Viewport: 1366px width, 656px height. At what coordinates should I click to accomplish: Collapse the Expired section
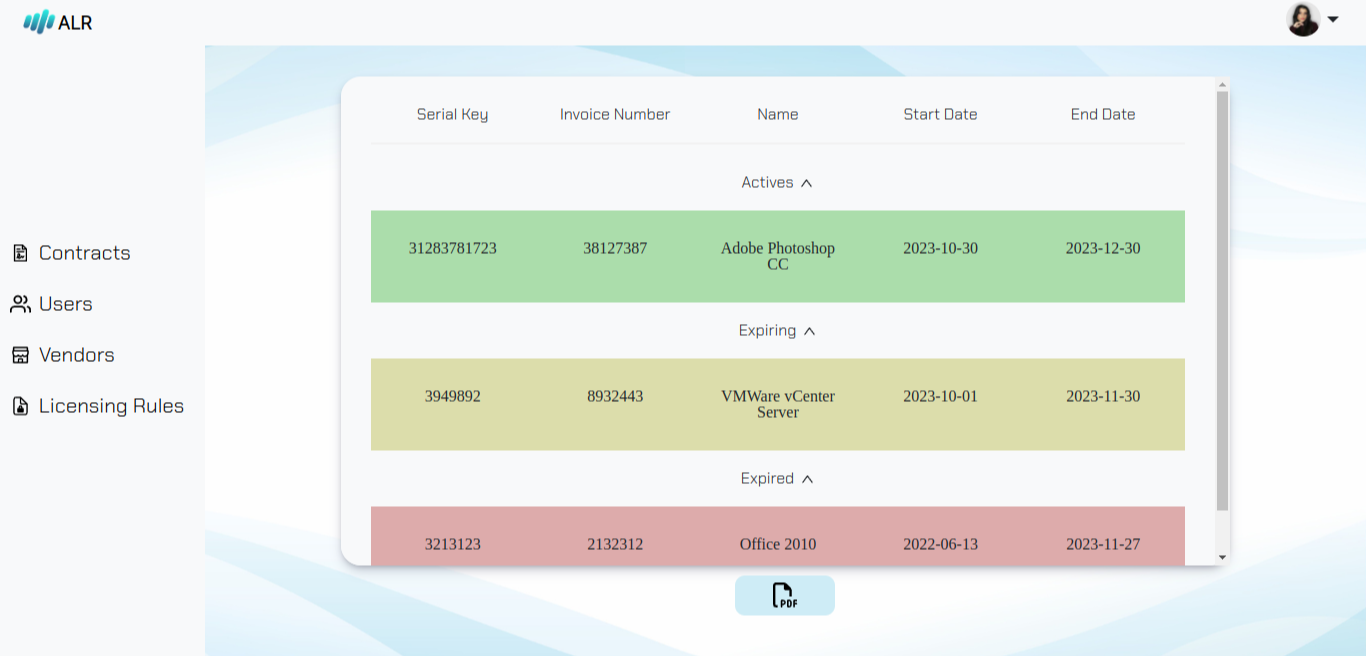click(x=777, y=478)
